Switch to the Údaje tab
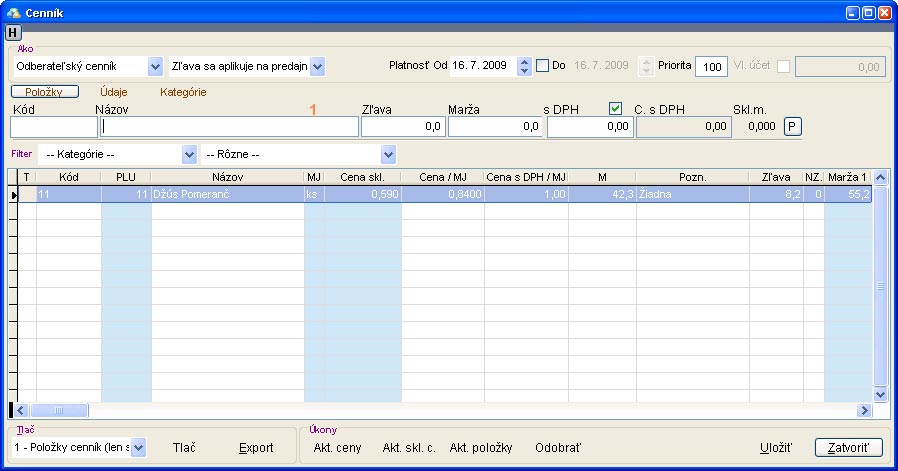Image resolution: width=898 pixels, height=471 pixels. point(115,92)
